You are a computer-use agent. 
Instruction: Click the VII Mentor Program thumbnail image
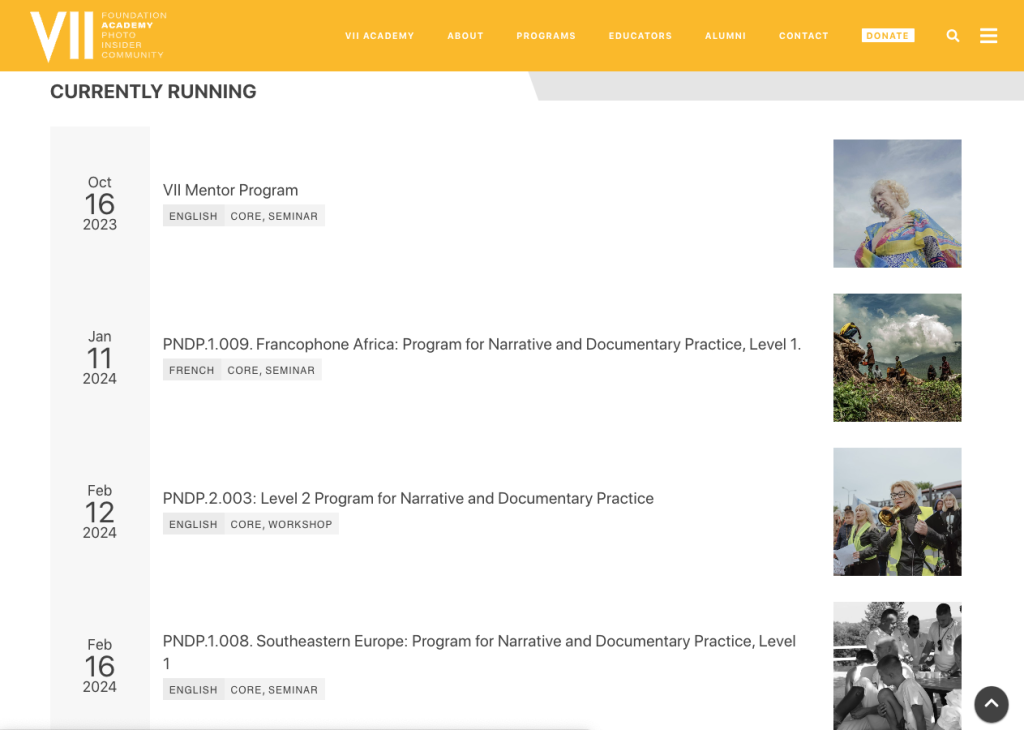pos(897,203)
